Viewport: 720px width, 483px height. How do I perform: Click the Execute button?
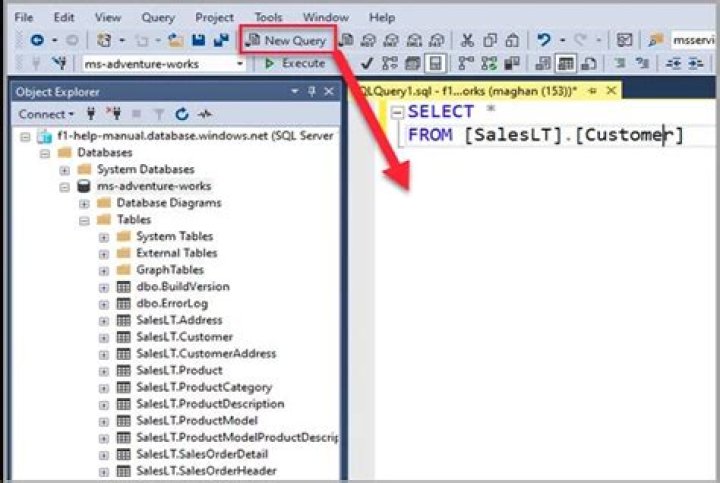tap(295, 63)
